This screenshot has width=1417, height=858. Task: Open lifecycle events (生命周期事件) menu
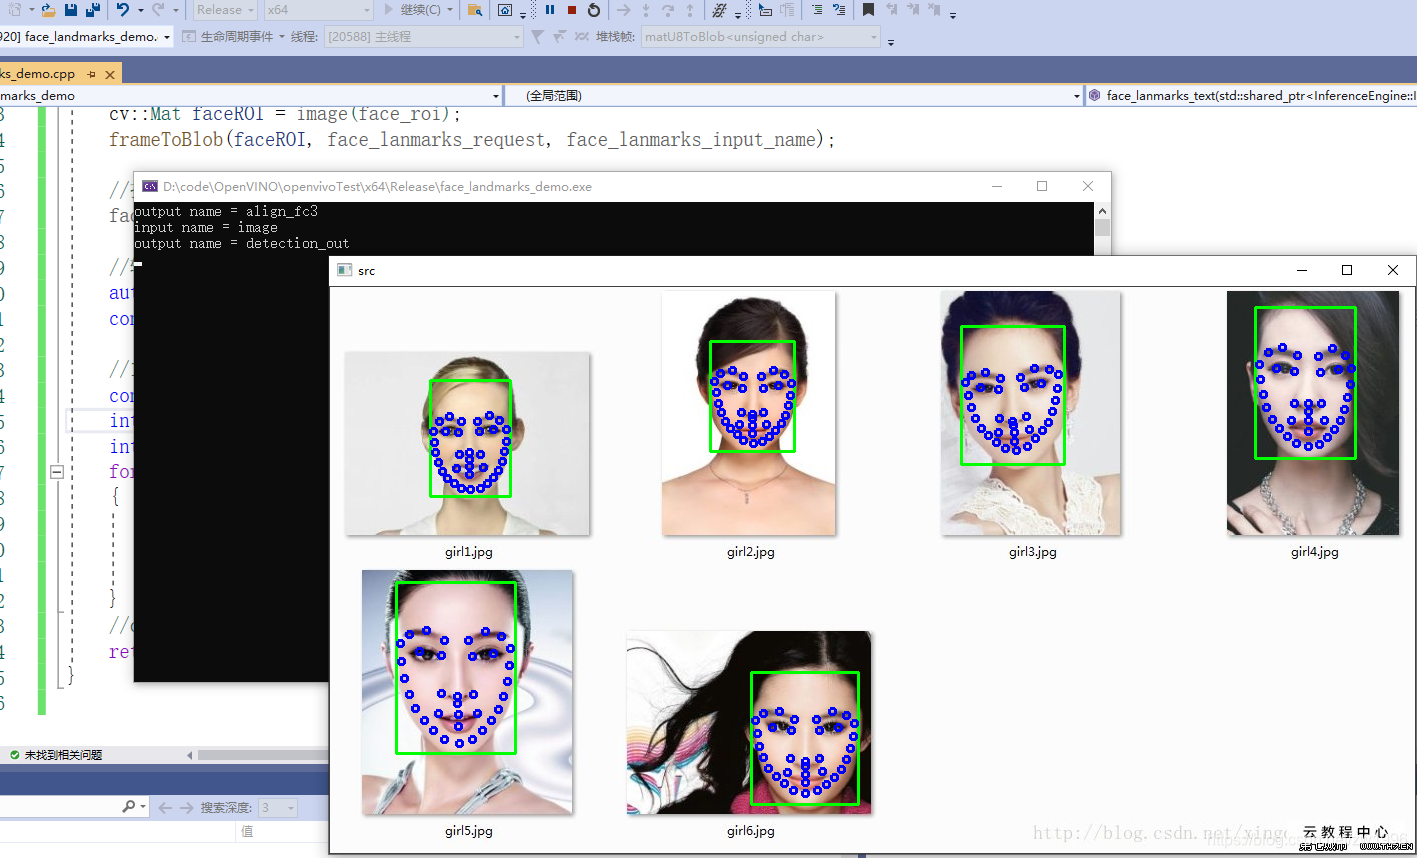(233, 37)
